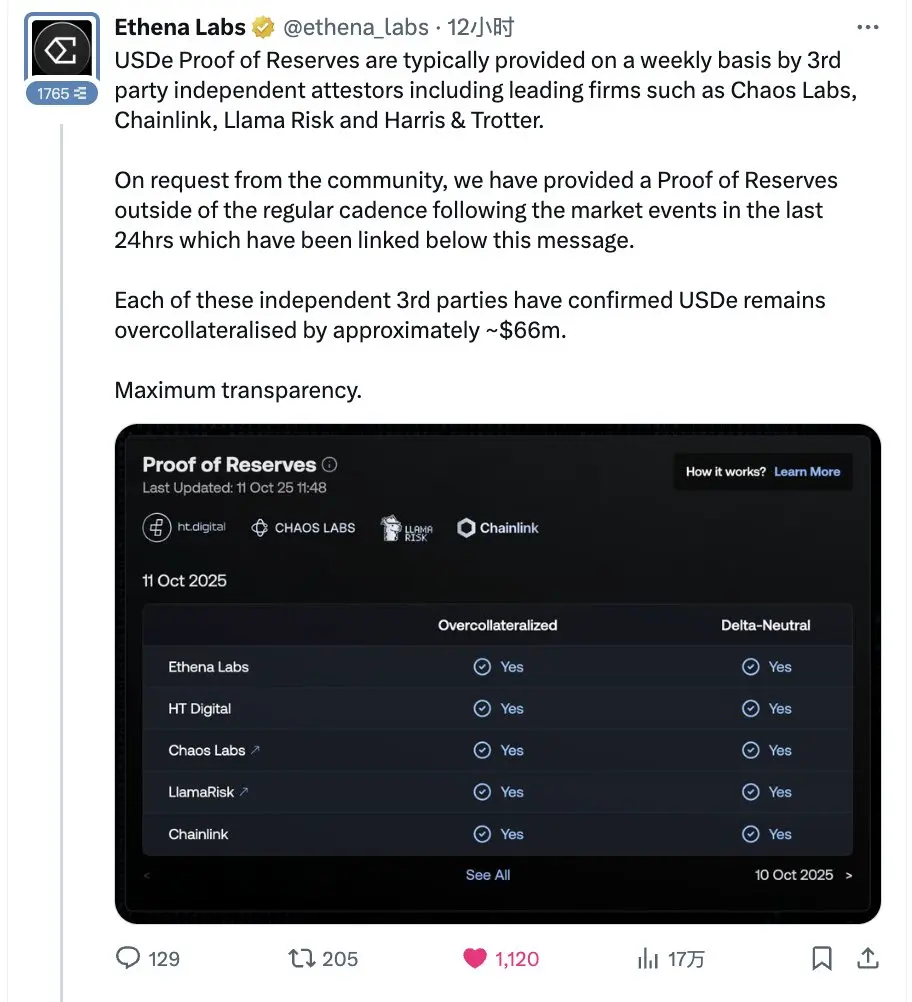Click the share upload icon
This screenshot has height=1002, width=912.
tap(869, 958)
